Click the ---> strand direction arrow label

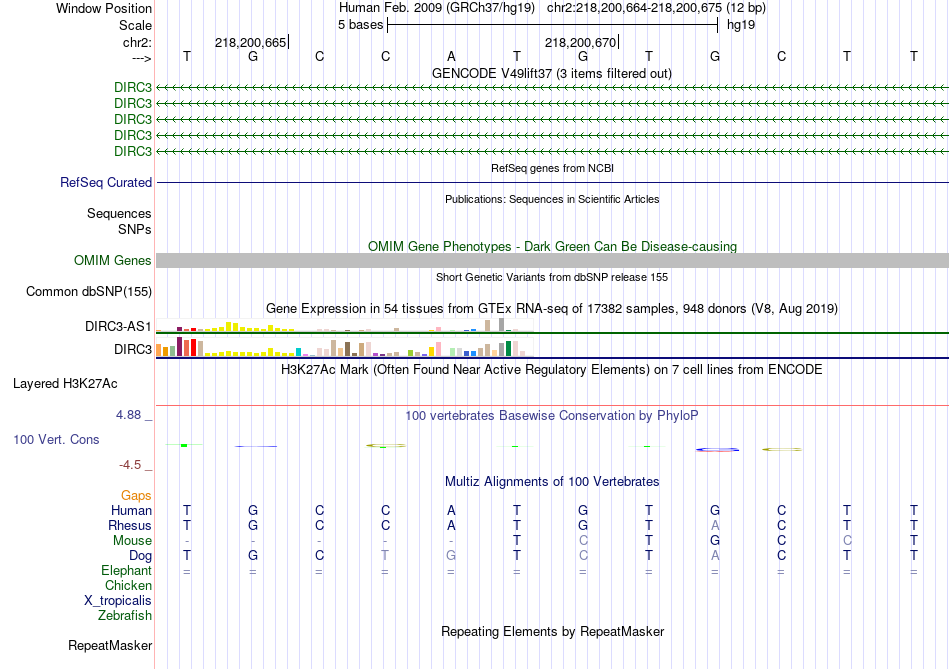click(x=141, y=58)
